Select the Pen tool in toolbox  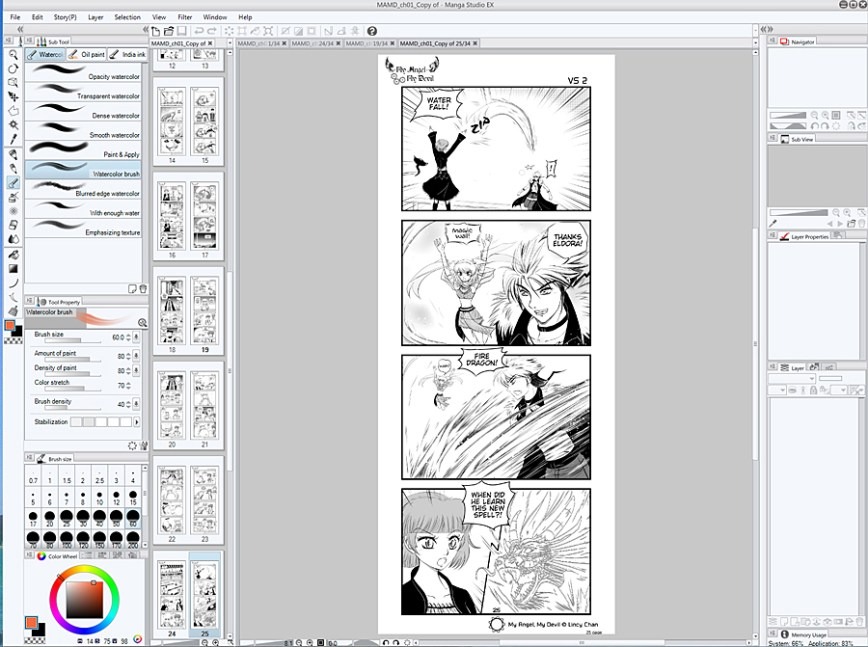13,154
